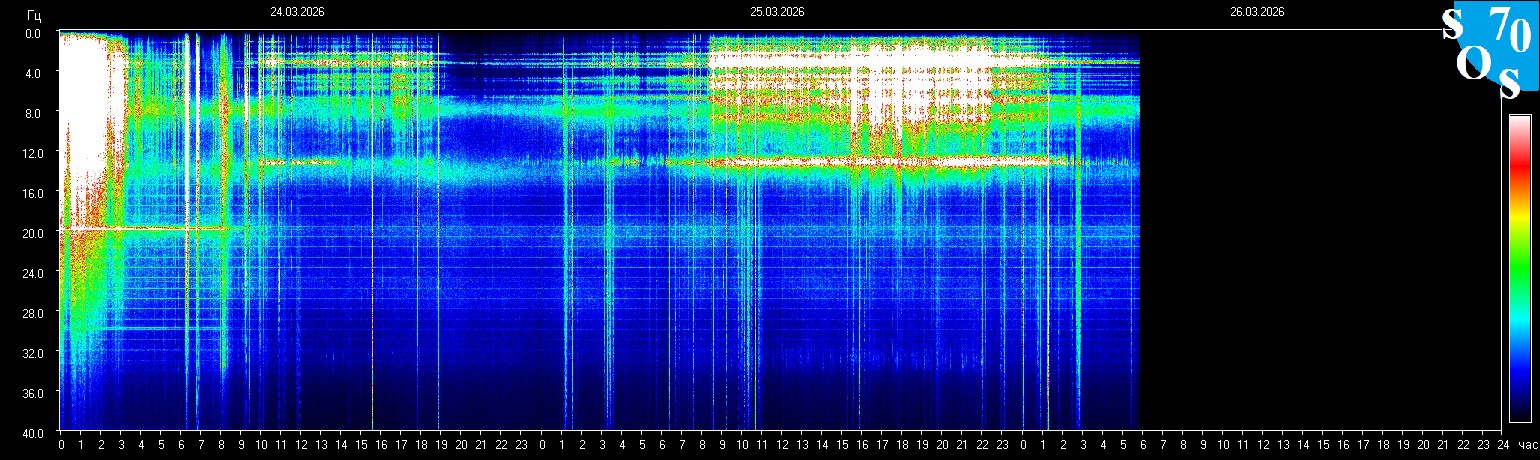Viewport: 1540px width, 460px height.
Task: Click the 28.0 frequency axis label
Action: coord(31,313)
